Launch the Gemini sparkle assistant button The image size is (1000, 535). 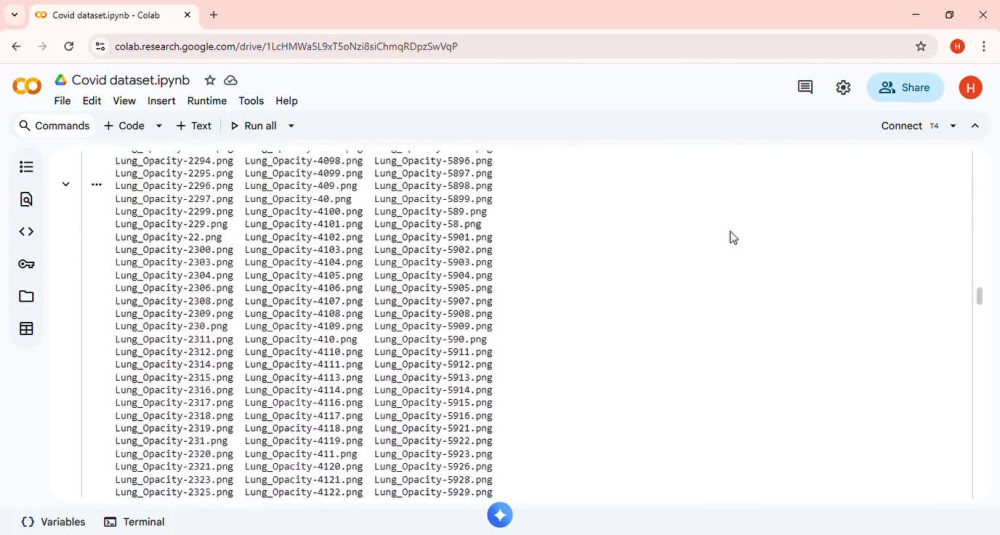(x=500, y=515)
